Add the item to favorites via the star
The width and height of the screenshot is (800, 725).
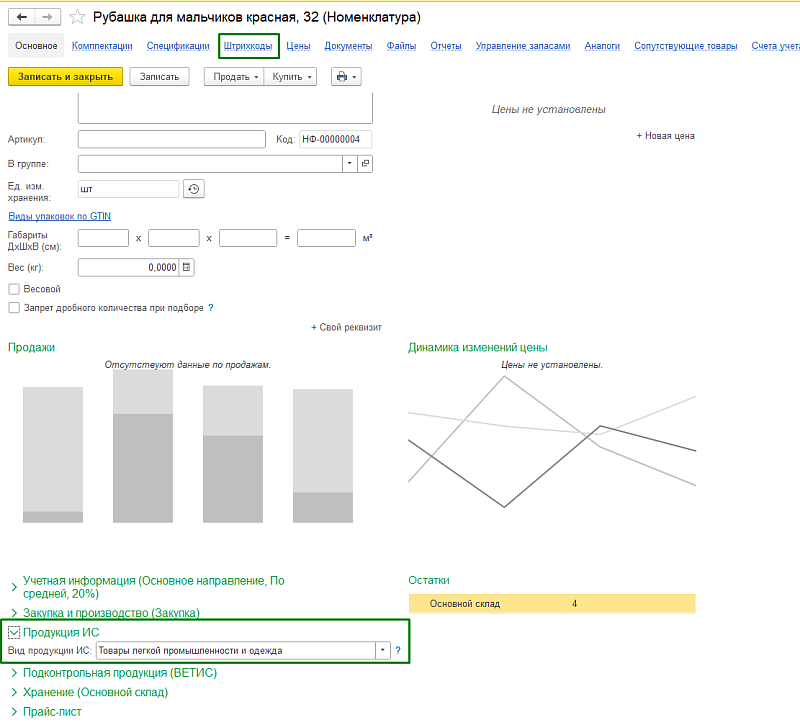tap(77, 17)
